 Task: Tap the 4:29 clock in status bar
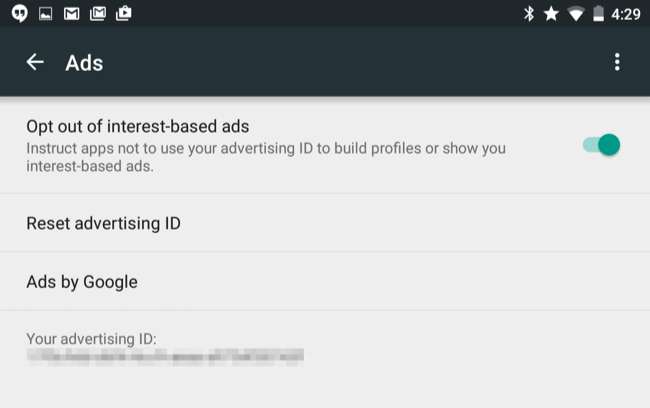[626, 14]
